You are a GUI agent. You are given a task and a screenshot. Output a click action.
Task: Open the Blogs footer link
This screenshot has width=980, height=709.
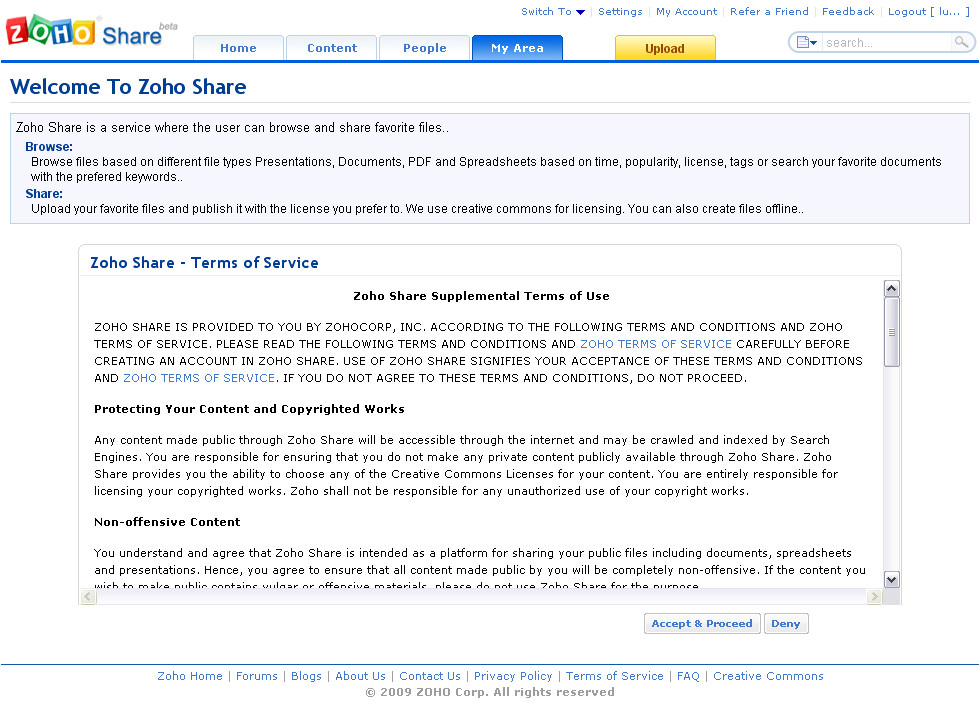point(306,676)
